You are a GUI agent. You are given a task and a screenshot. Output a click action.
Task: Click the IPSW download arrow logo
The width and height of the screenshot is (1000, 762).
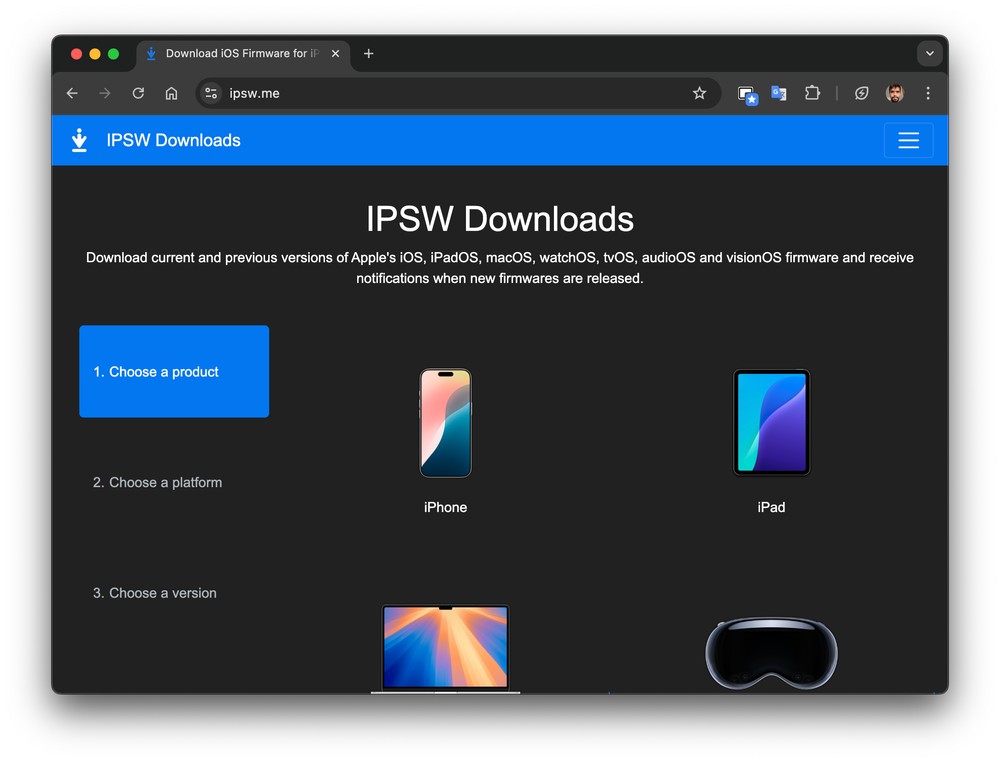point(79,140)
